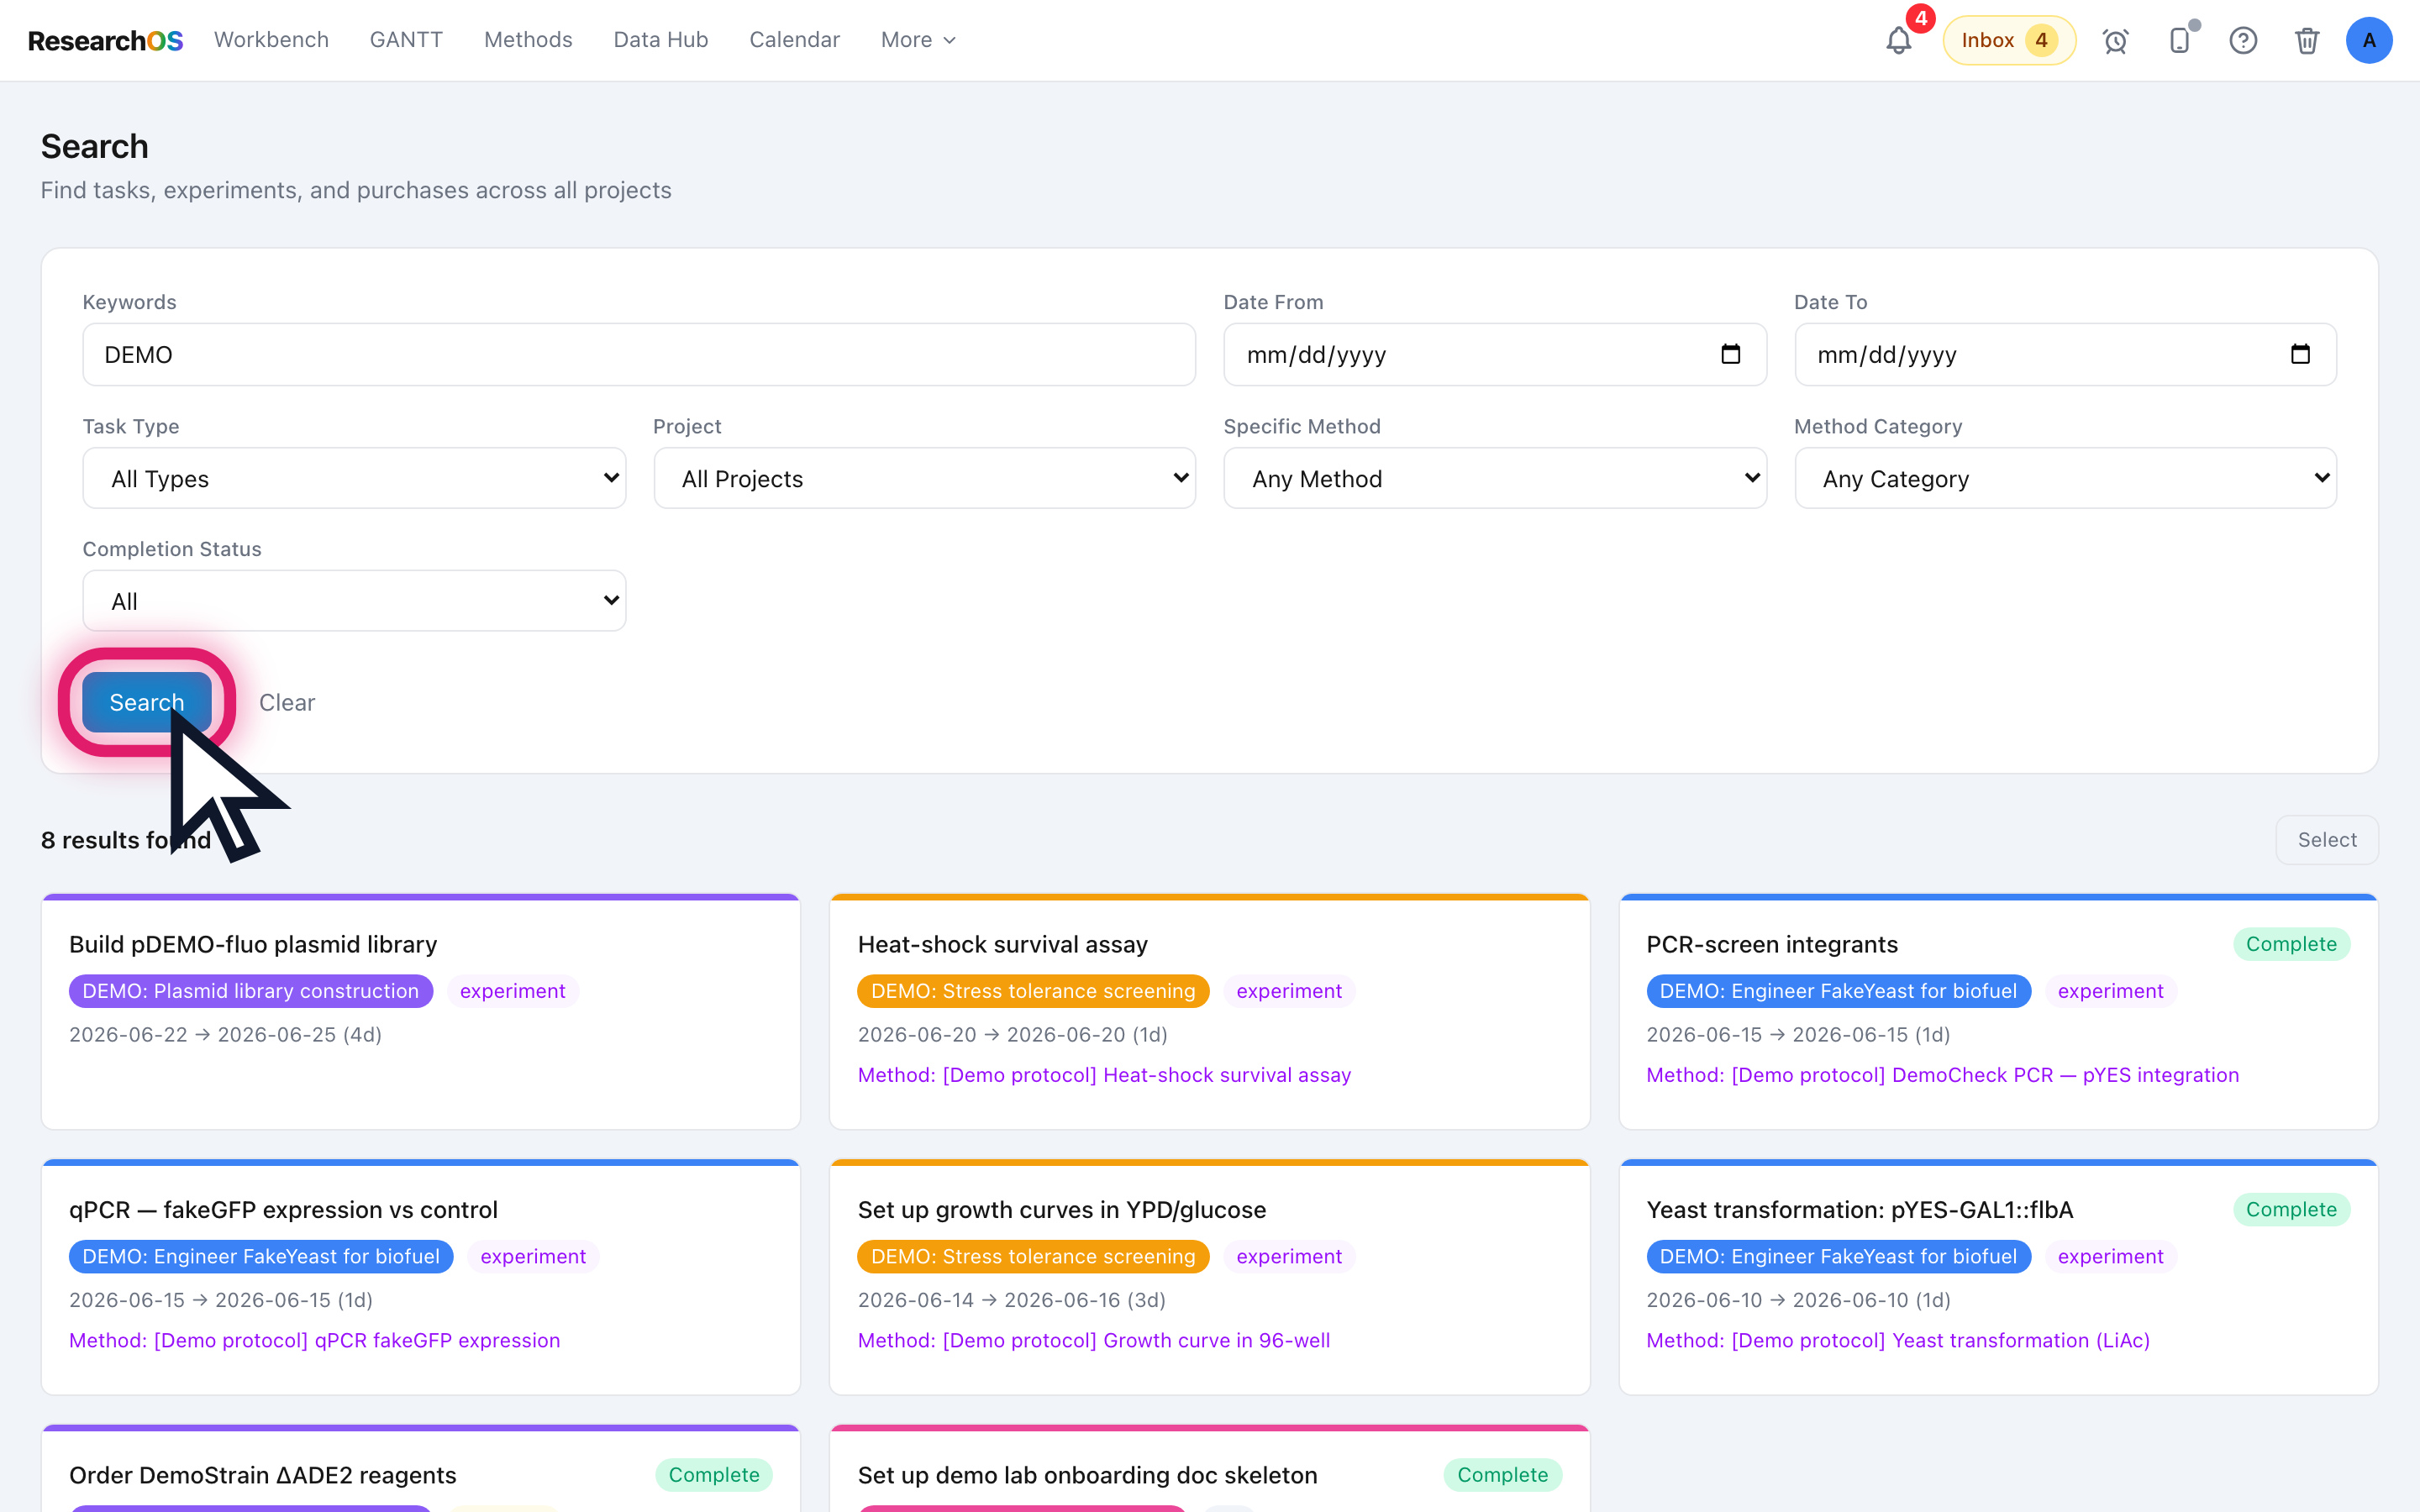
Task: Clear the search filters
Action: click(x=287, y=702)
